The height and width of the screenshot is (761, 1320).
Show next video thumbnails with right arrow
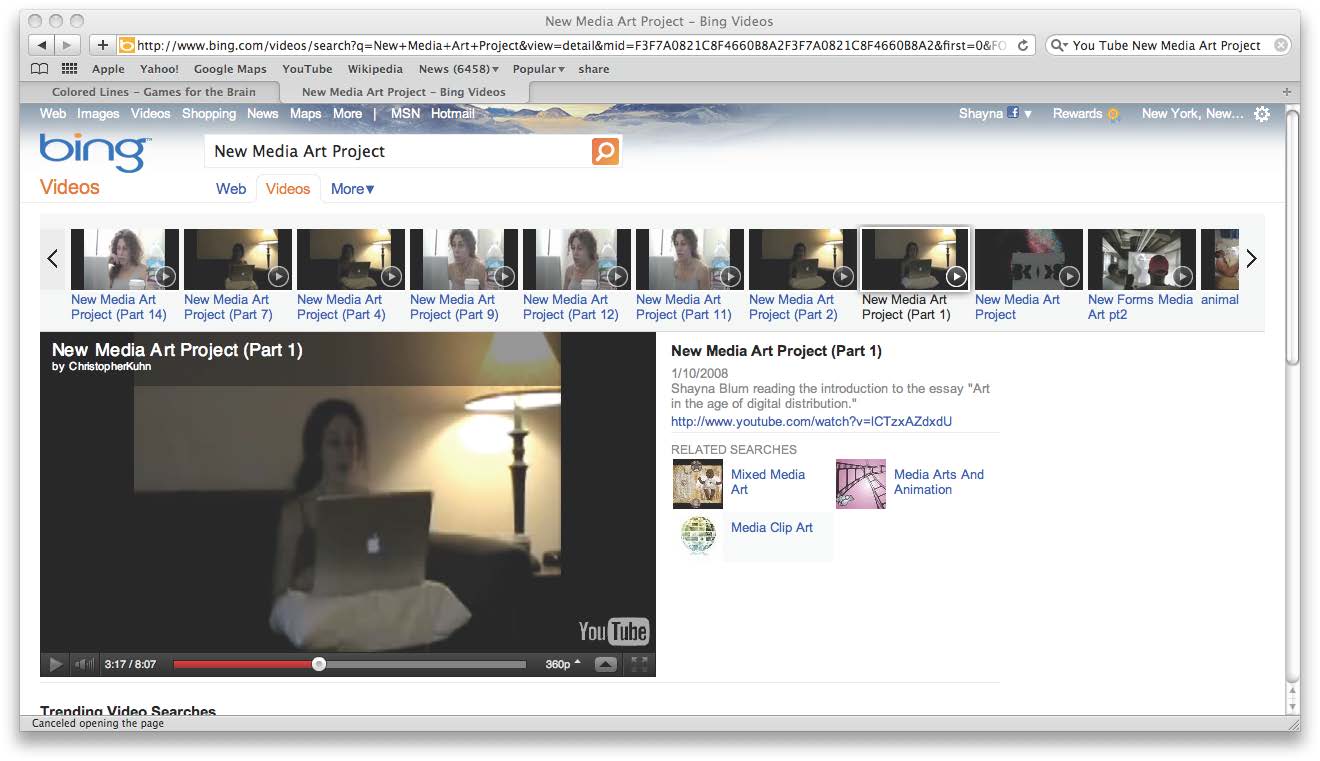(1250, 258)
